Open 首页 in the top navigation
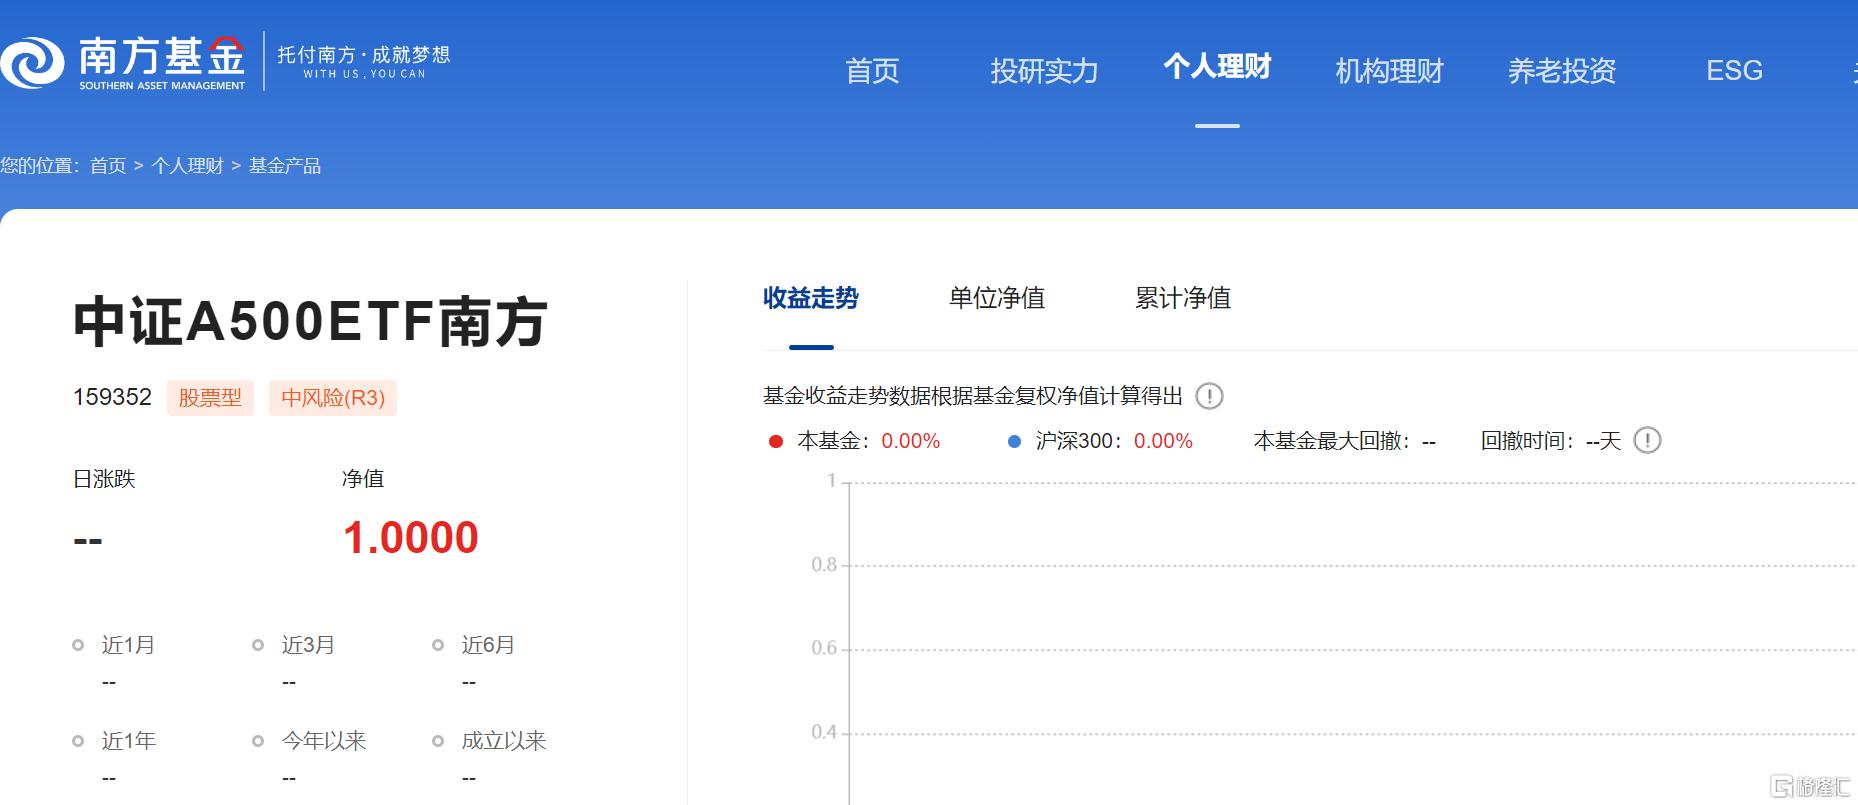1858x805 pixels. 872,71
